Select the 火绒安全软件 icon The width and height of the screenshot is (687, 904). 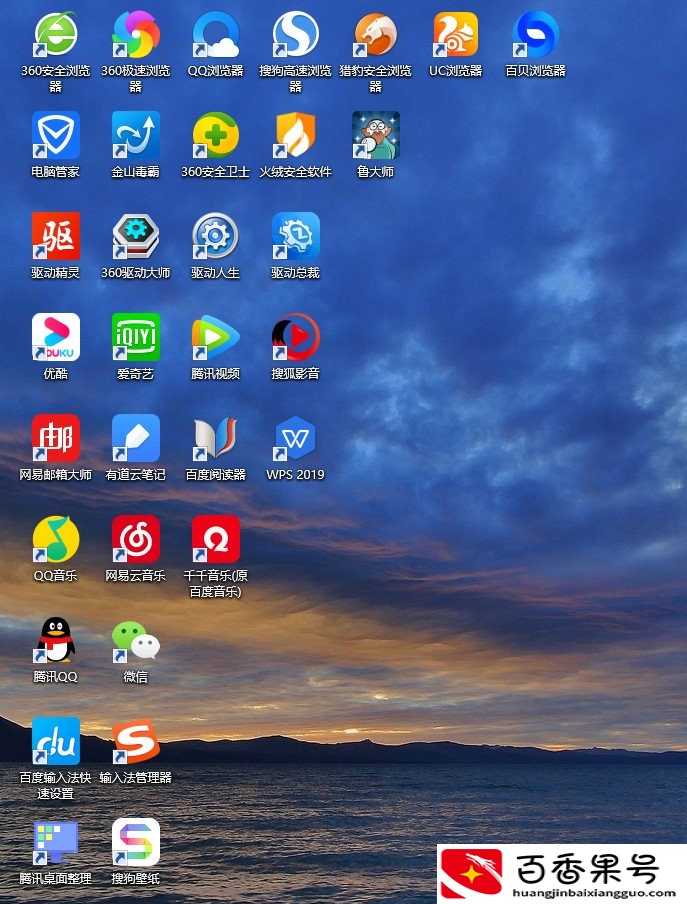coord(296,135)
